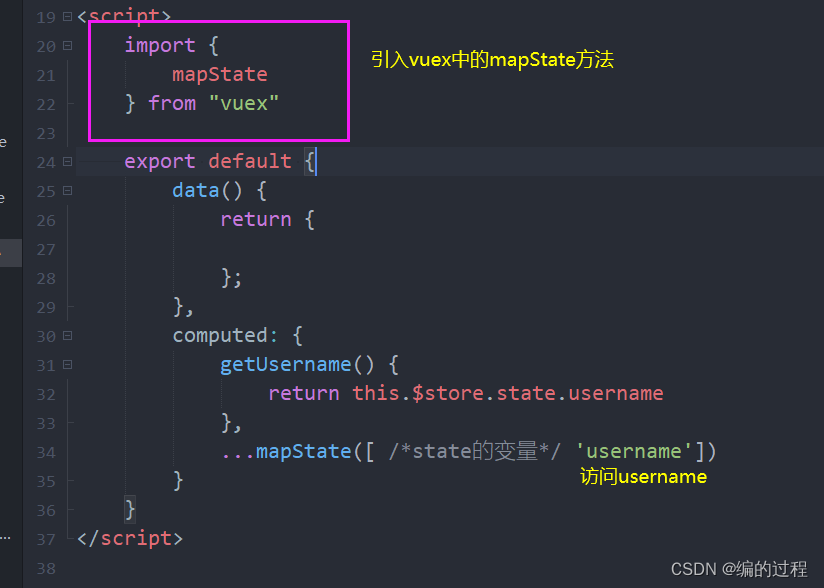
Task: Click line number 38 in the gutter
Action: 46,569
